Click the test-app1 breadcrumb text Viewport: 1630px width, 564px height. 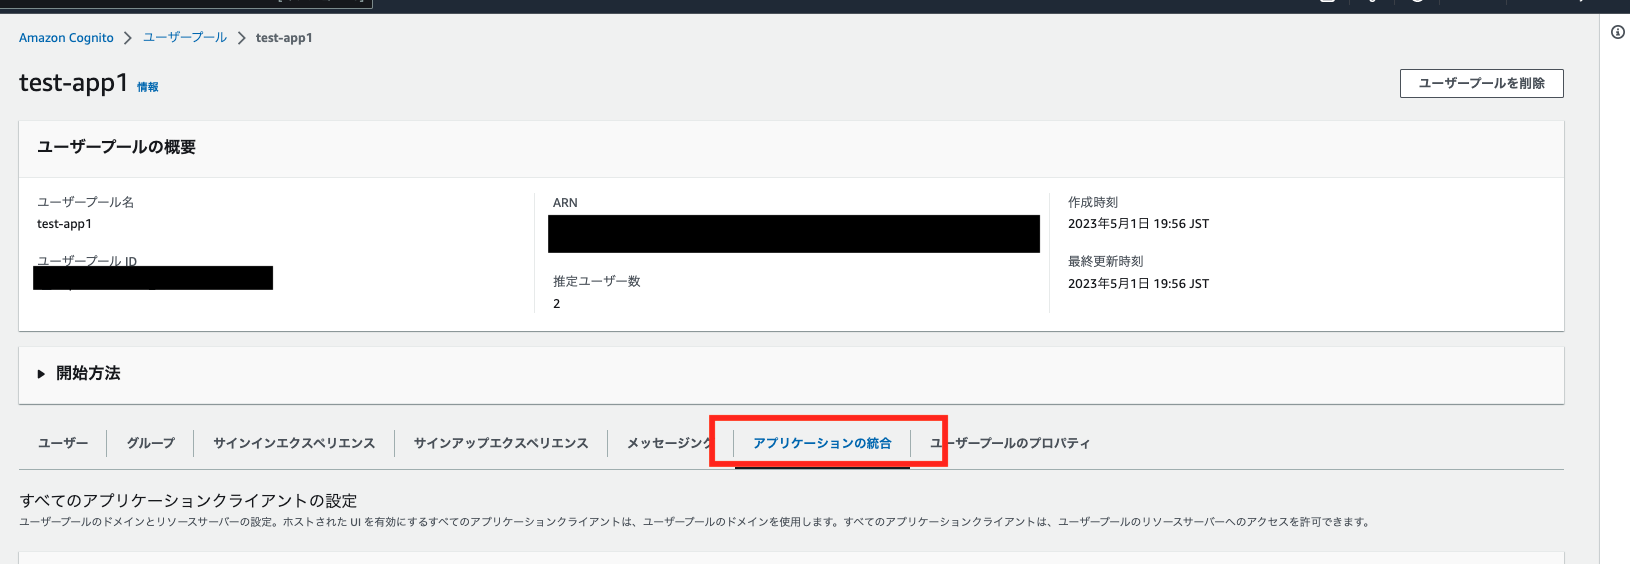[x=284, y=38]
